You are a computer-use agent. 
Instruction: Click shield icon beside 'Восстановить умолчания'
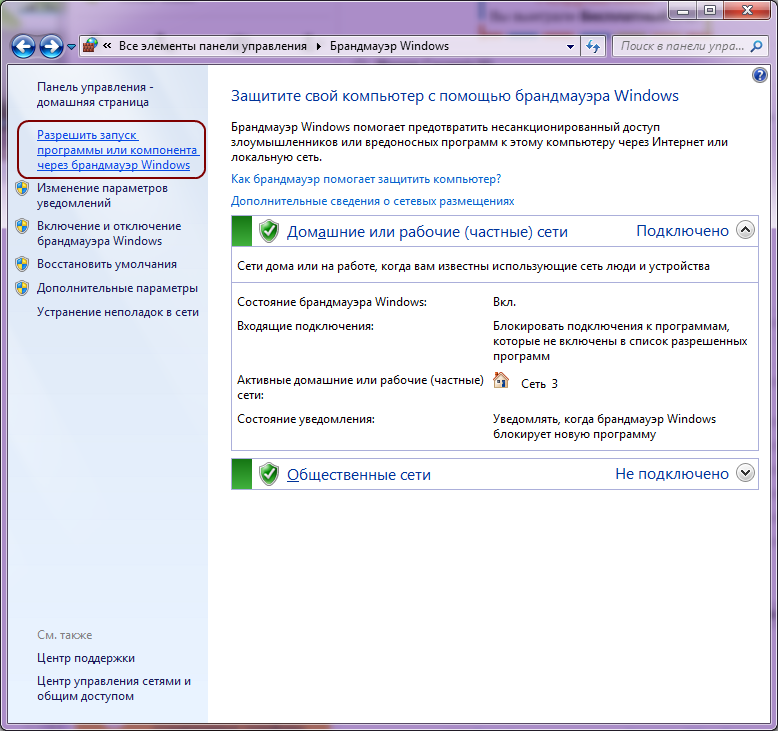(22, 264)
